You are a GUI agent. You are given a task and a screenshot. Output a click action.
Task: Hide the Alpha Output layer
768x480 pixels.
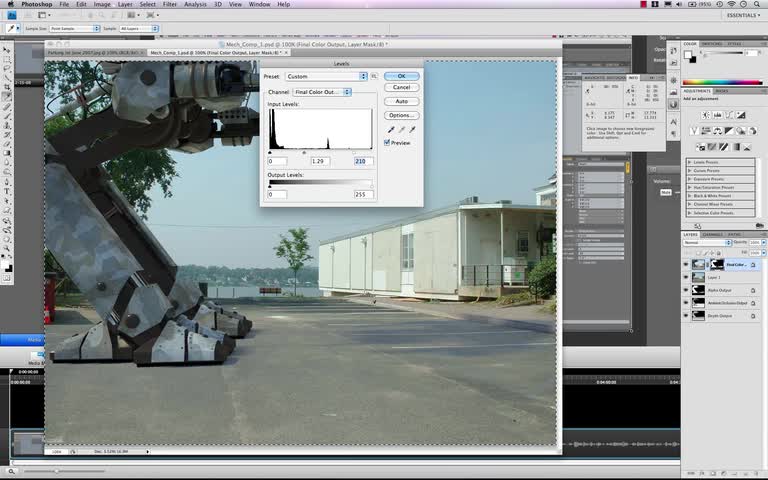[686, 290]
